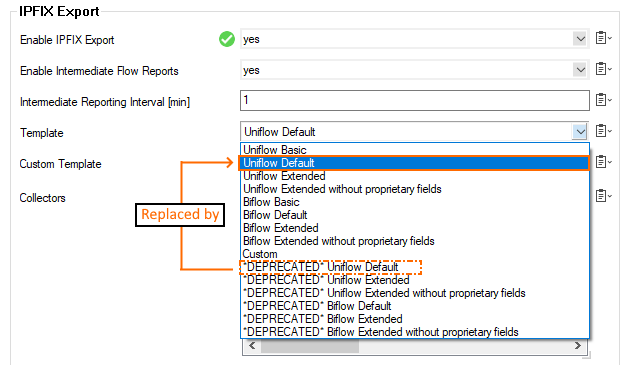The width and height of the screenshot is (632, 365).
Task: Select Biflow Extended without proprietary fields
Action: pos(415,241)
